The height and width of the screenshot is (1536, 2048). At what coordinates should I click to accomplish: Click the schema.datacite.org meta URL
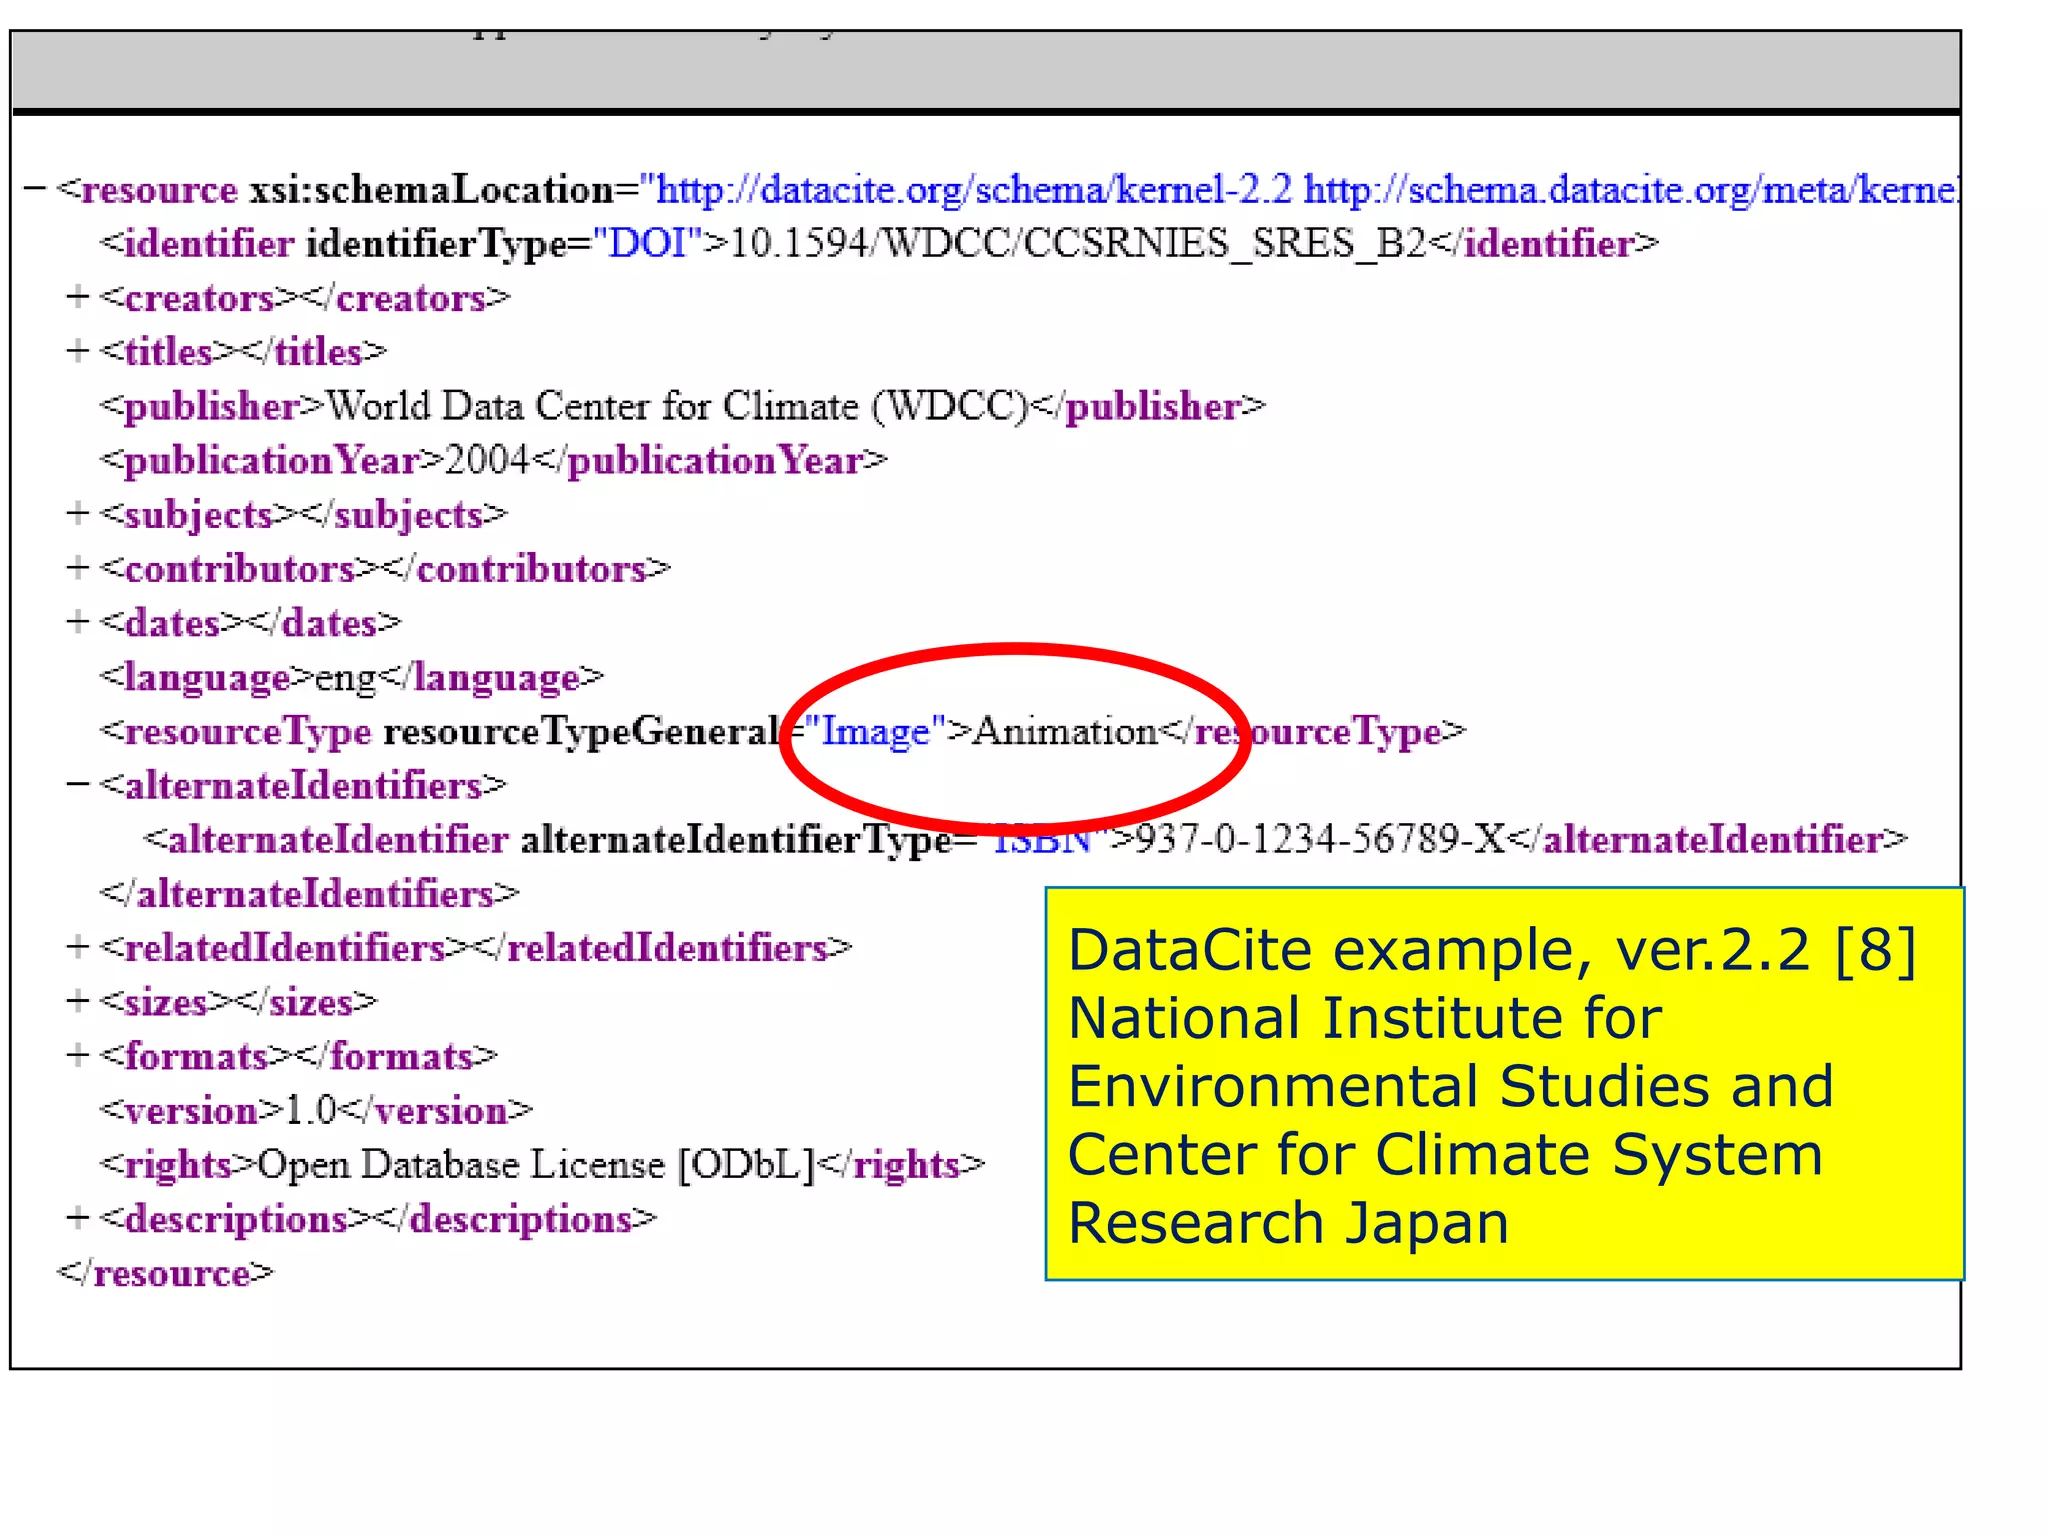point(1630,189)
